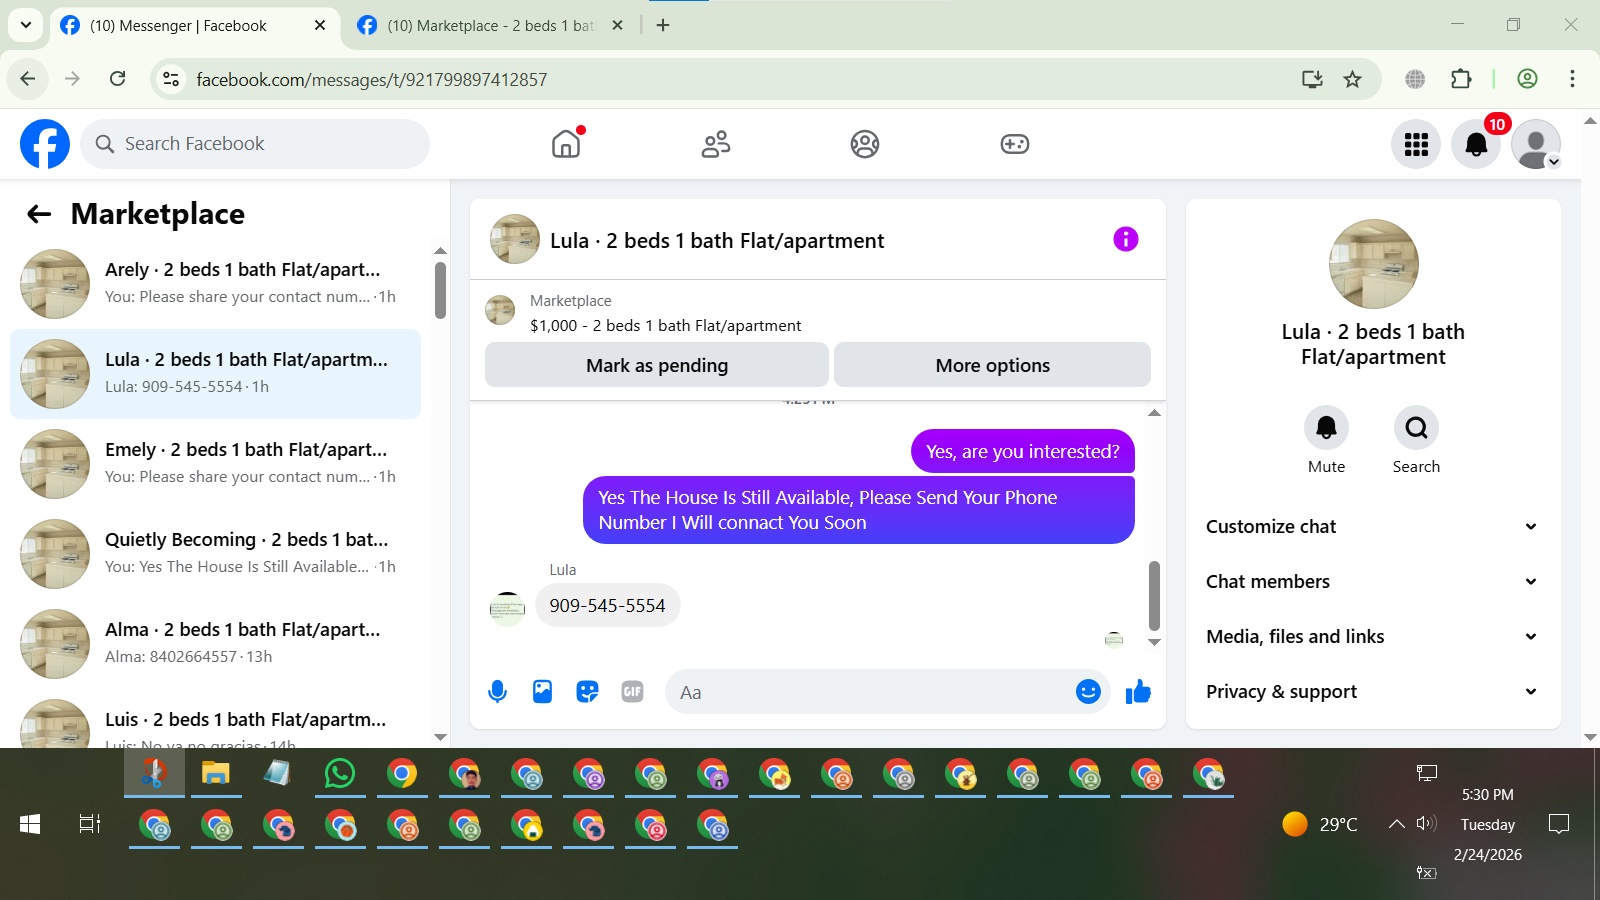
Task: Click the chat scrollbar down arrow
Action: point(1154,642)
